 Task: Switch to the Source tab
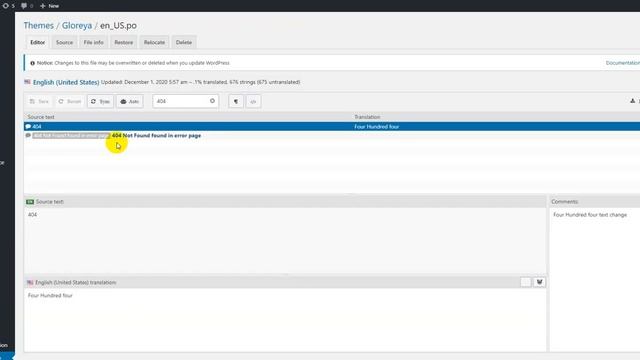(x=64, y=42)
